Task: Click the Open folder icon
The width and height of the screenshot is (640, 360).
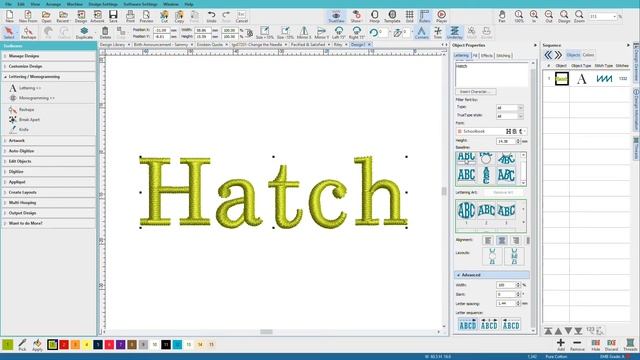Action: (46, 16)
